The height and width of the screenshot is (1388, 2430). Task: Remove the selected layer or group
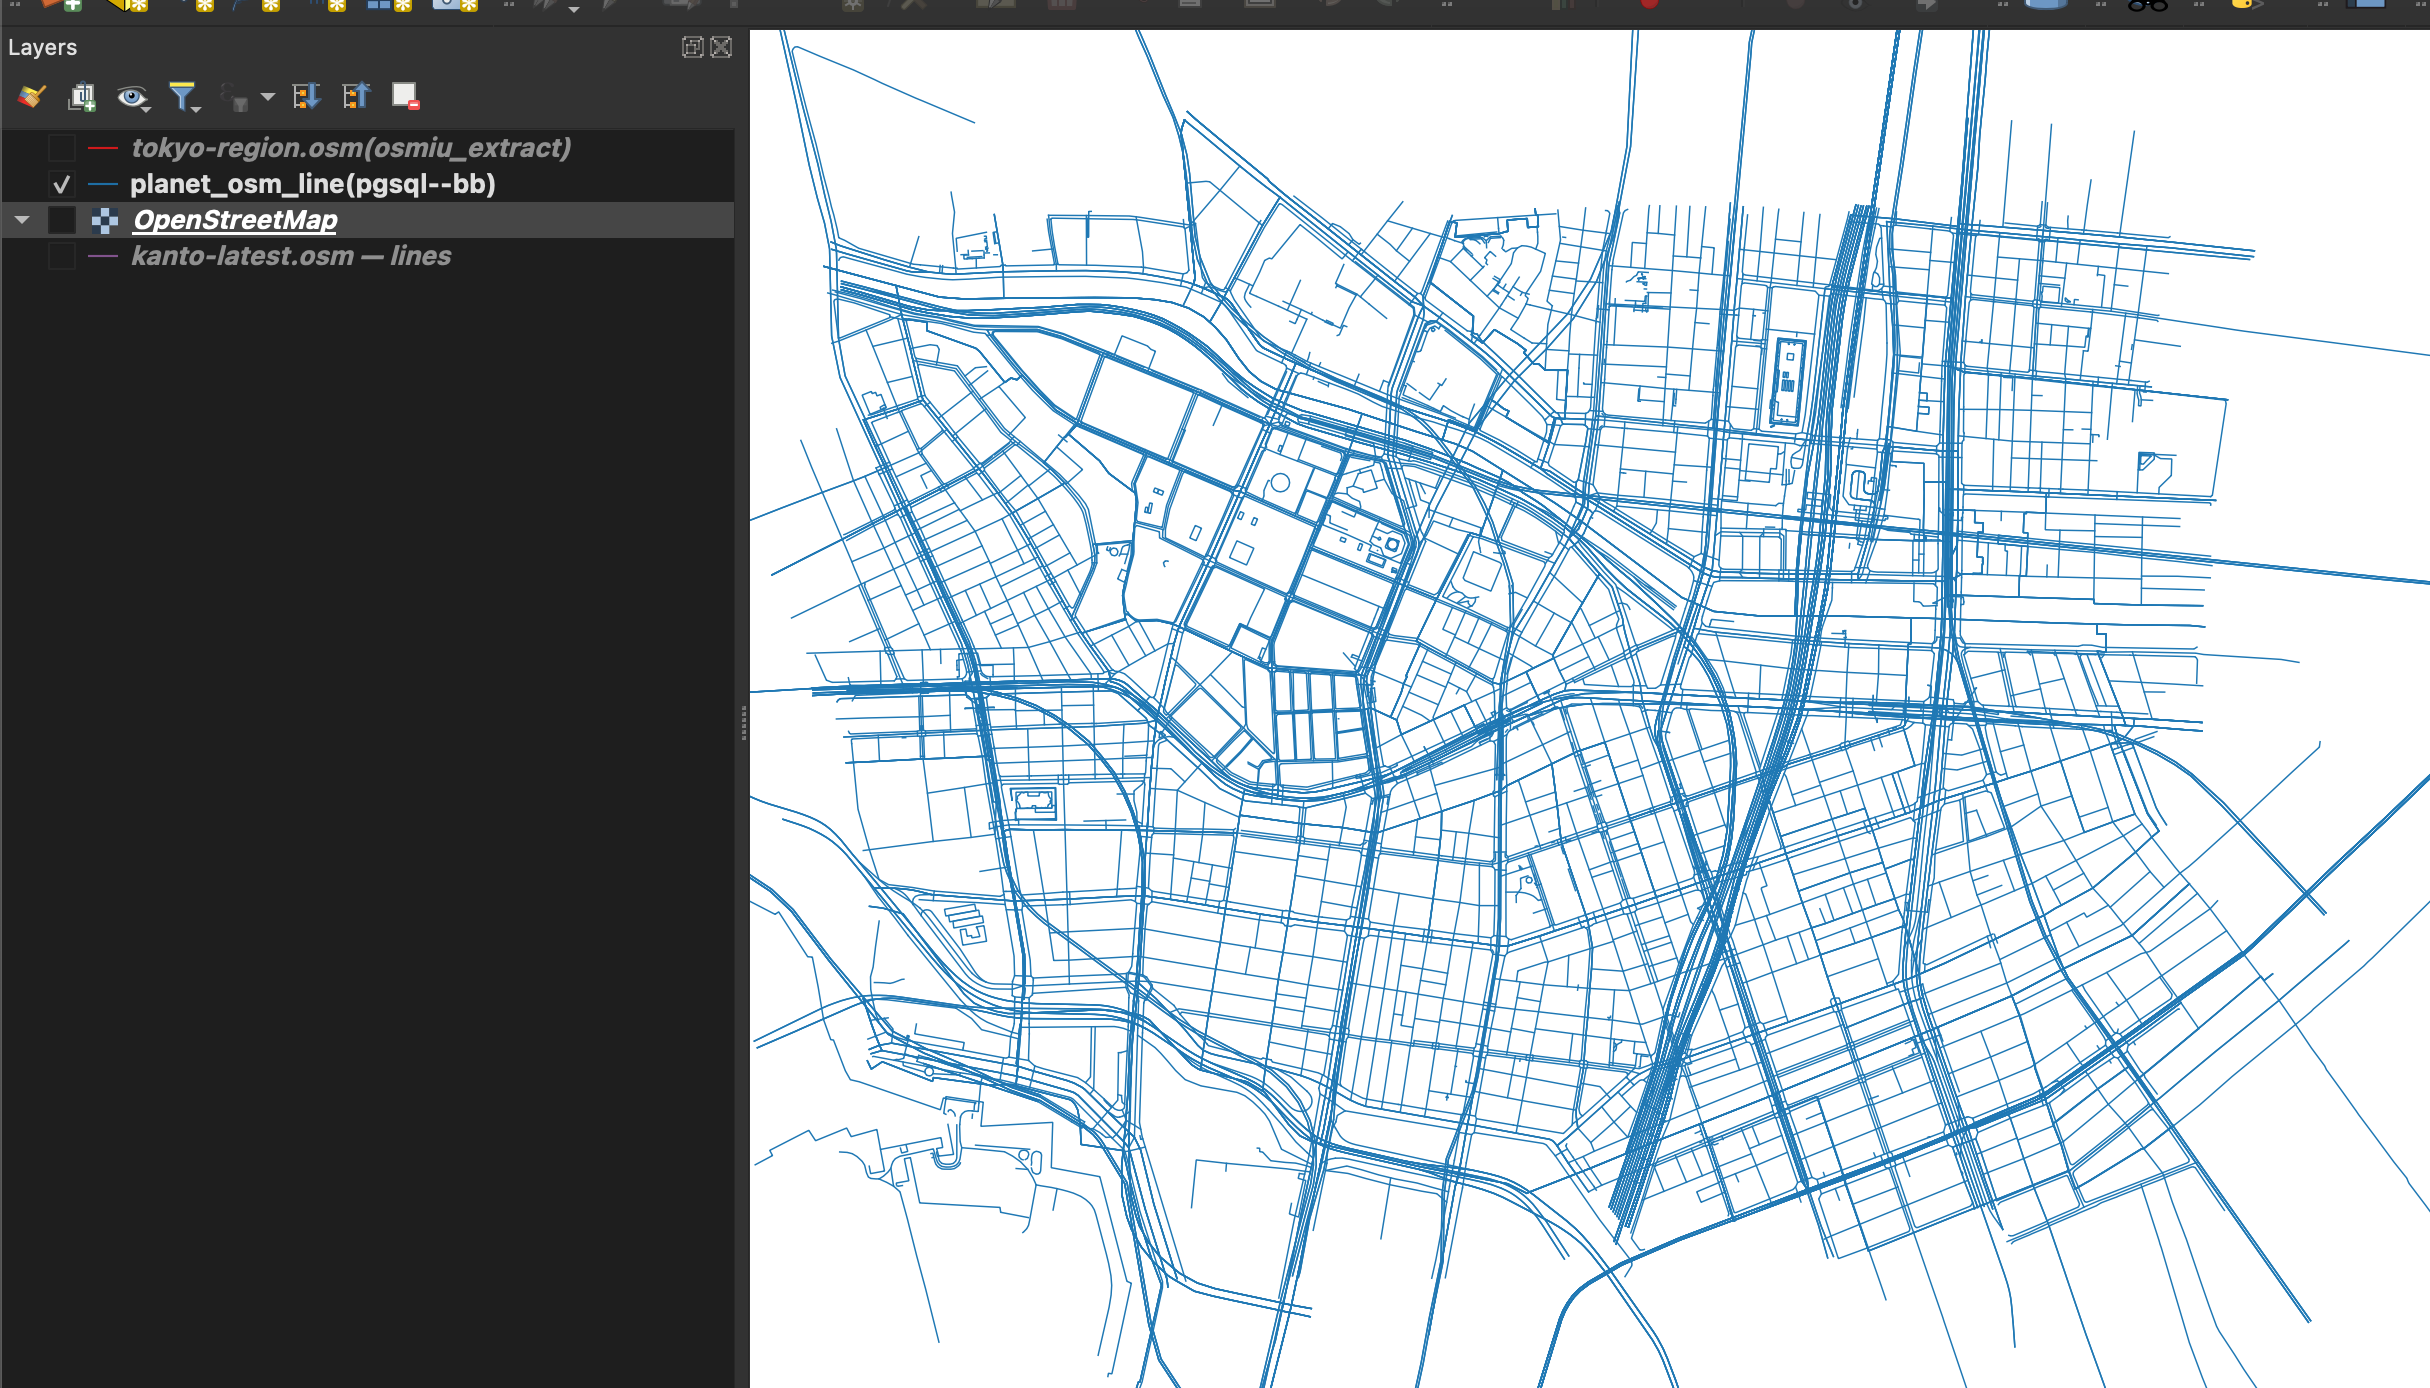pyautogui.click(x=405, y=96)
